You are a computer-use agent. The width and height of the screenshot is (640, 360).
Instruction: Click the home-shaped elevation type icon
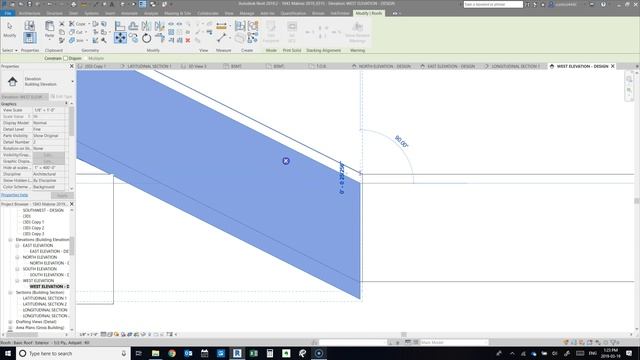pyautogui.click(x=12, y=81)
